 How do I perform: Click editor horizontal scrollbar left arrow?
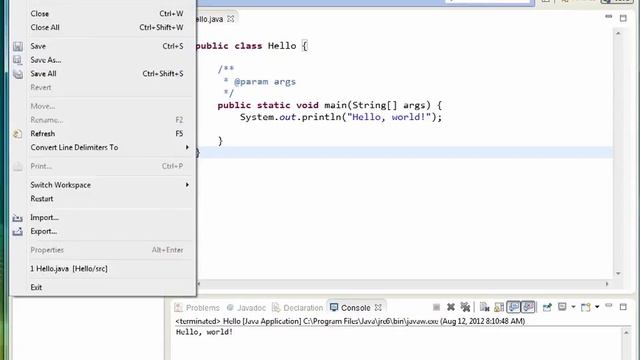pyautogui.click(x=199, y=284)
